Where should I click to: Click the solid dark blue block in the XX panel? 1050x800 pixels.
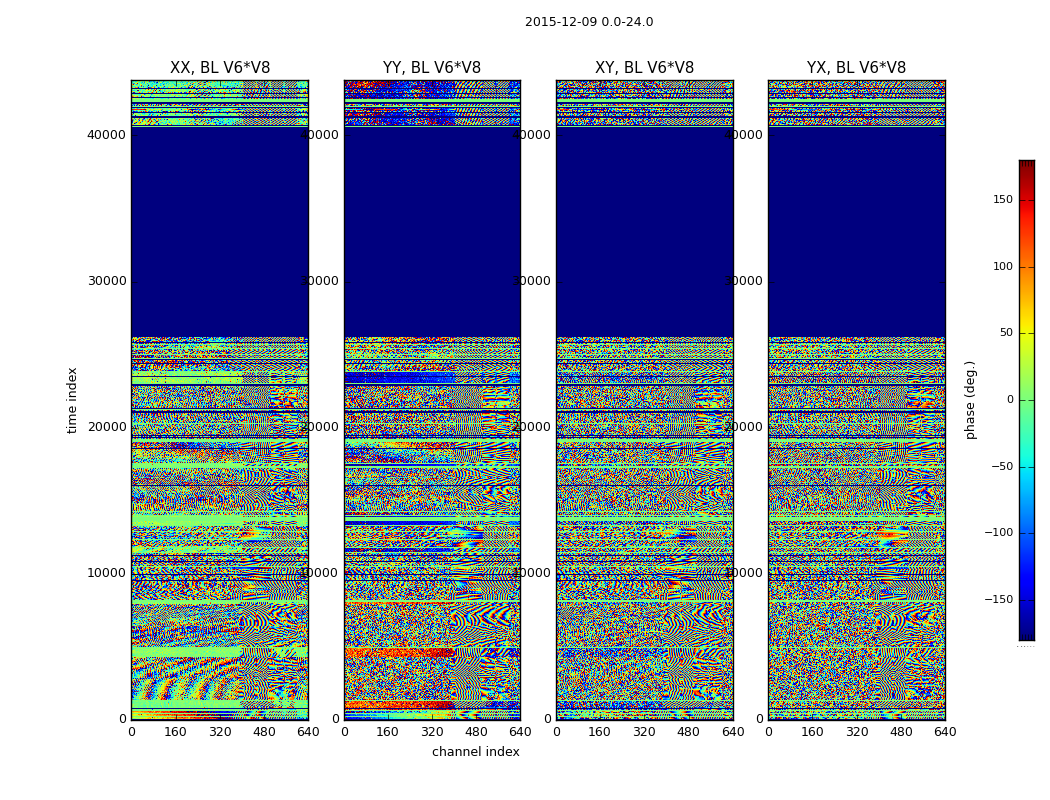tap(220, 230)
